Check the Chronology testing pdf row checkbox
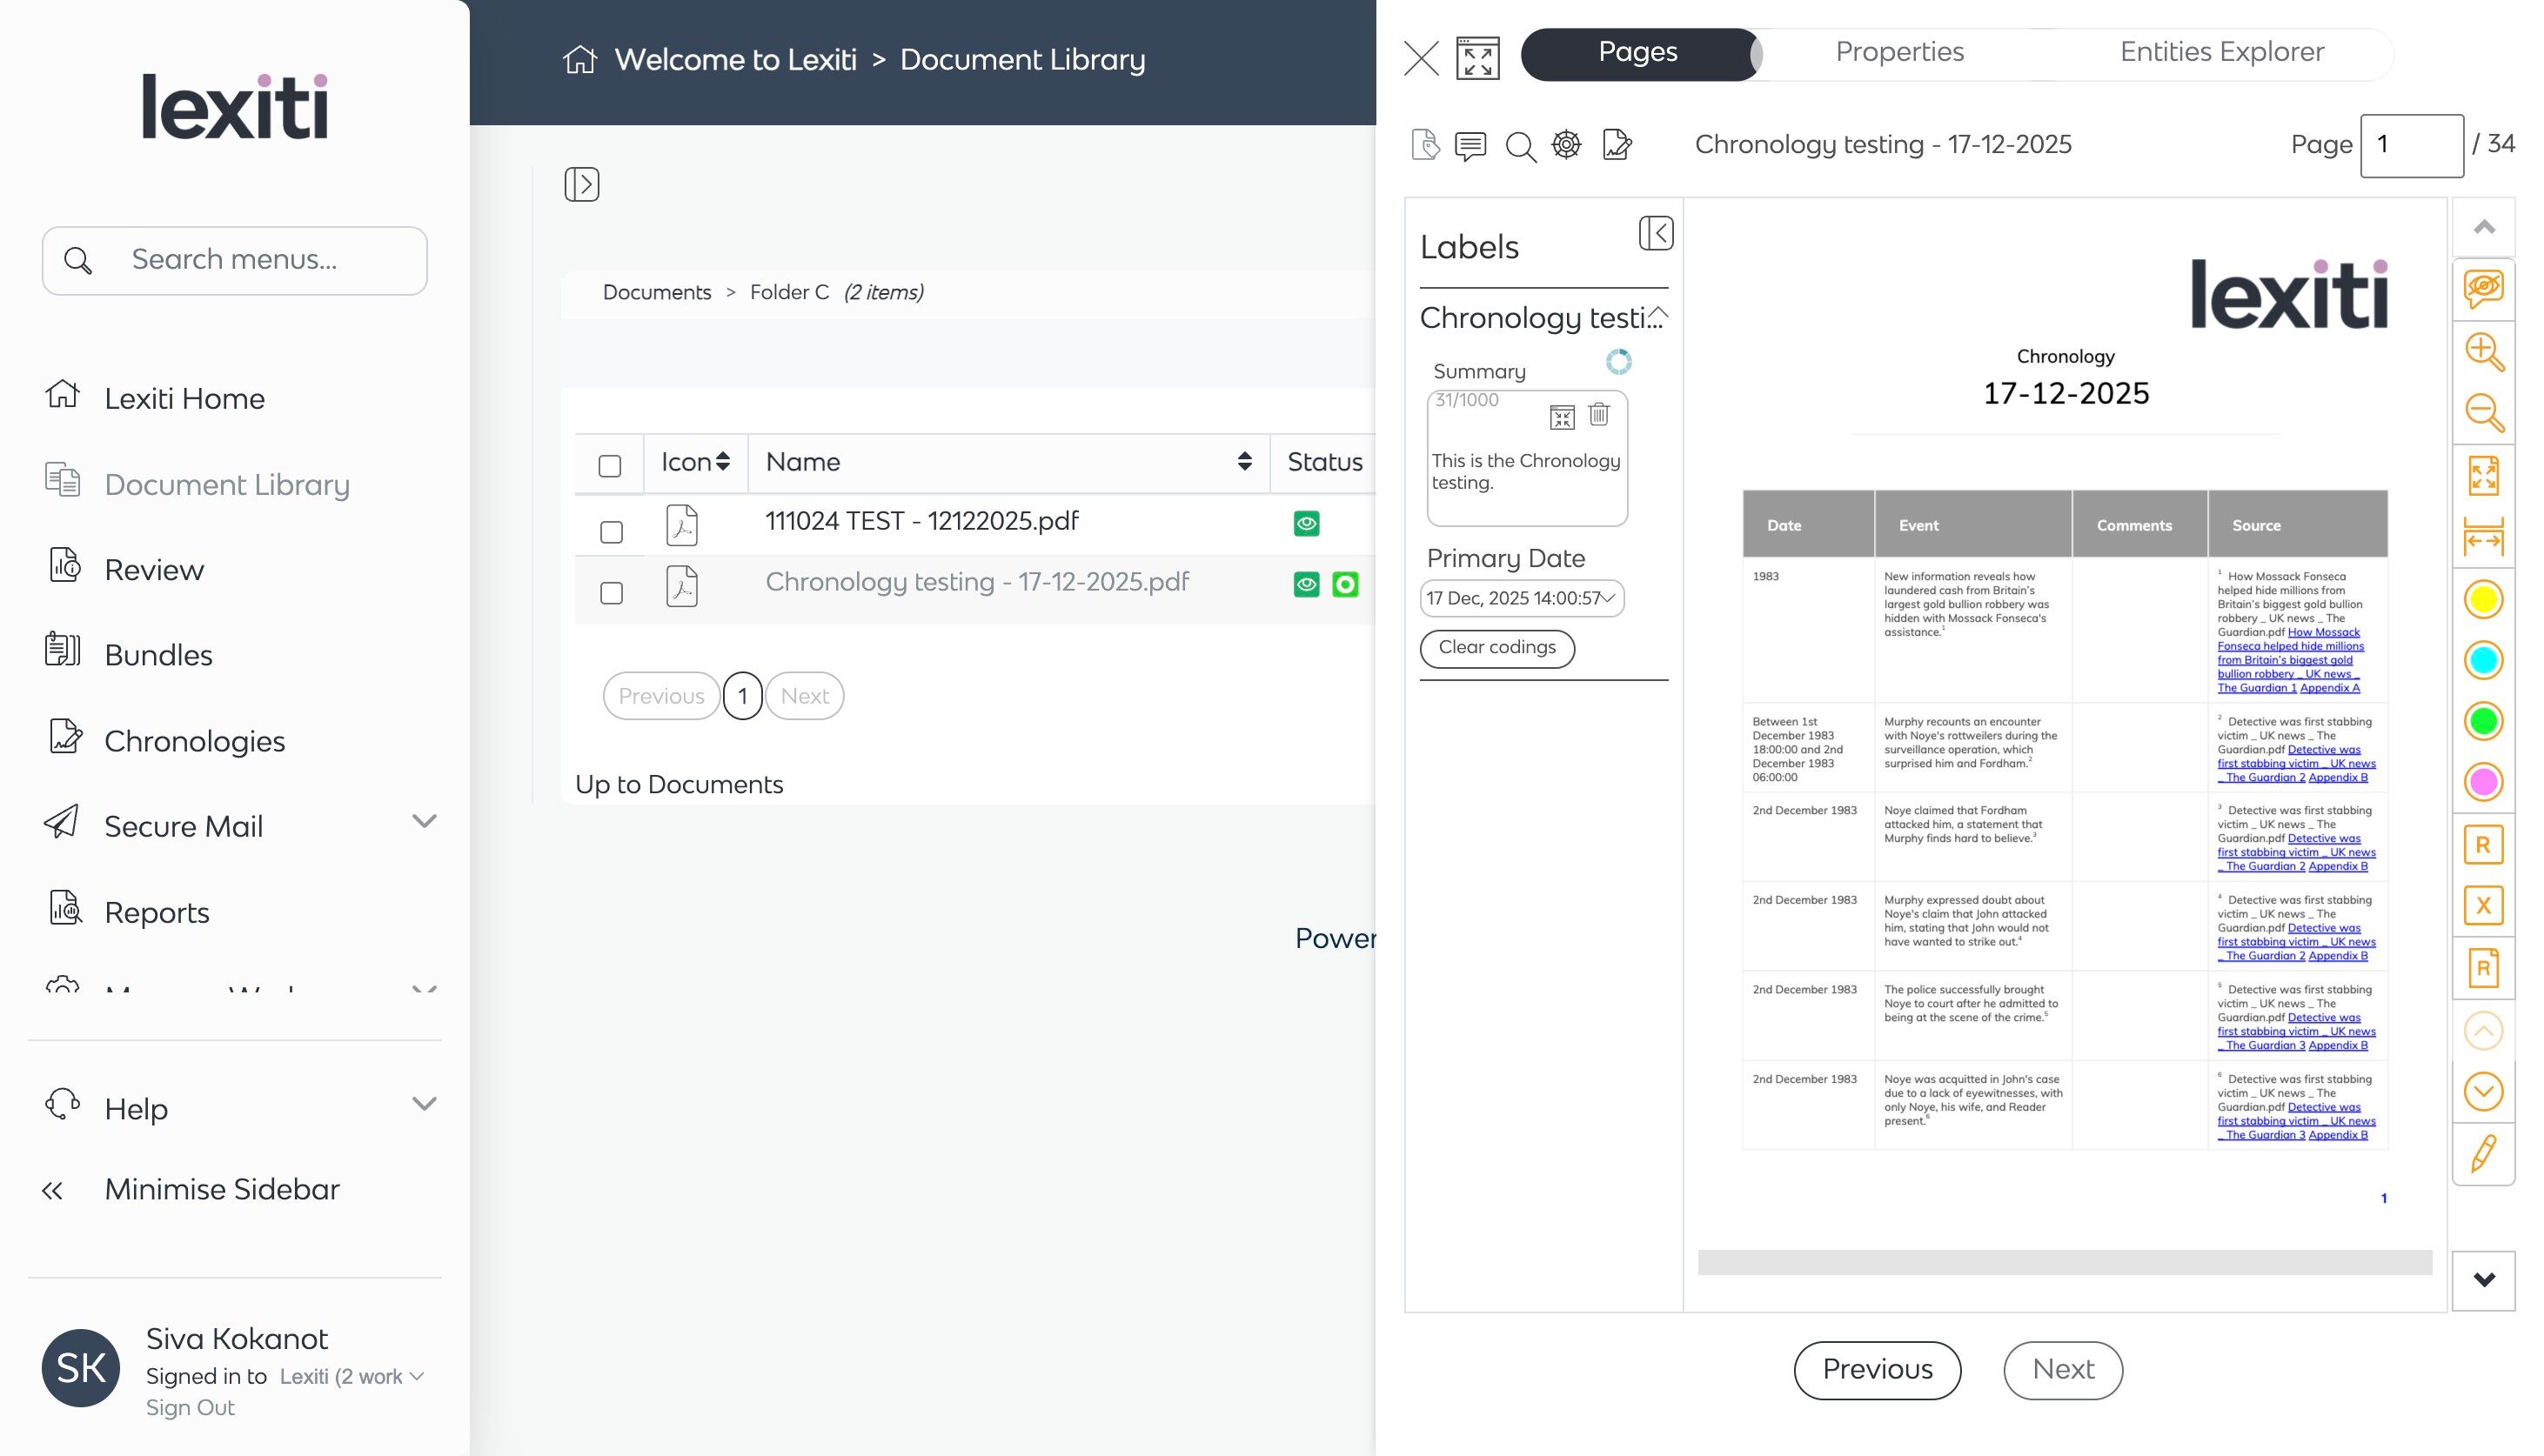Screen dimensions: 2544x1456 coord(611,593)
